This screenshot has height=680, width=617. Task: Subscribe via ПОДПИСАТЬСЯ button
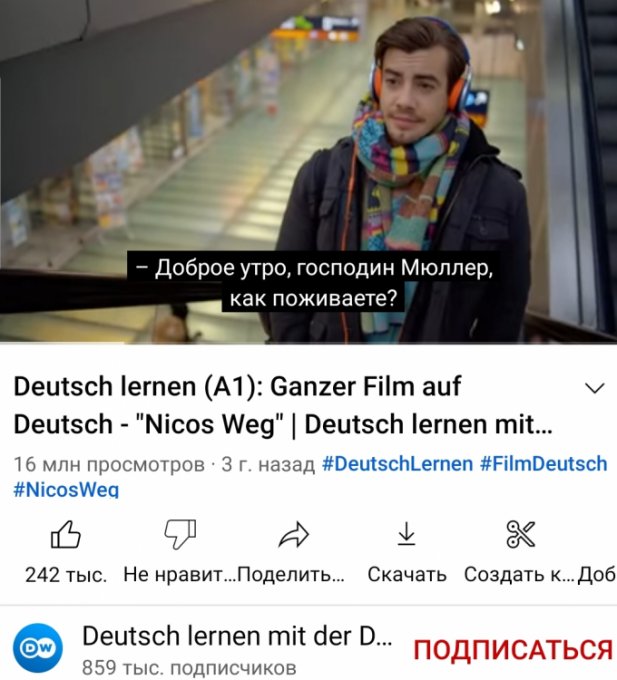point(513,650)
